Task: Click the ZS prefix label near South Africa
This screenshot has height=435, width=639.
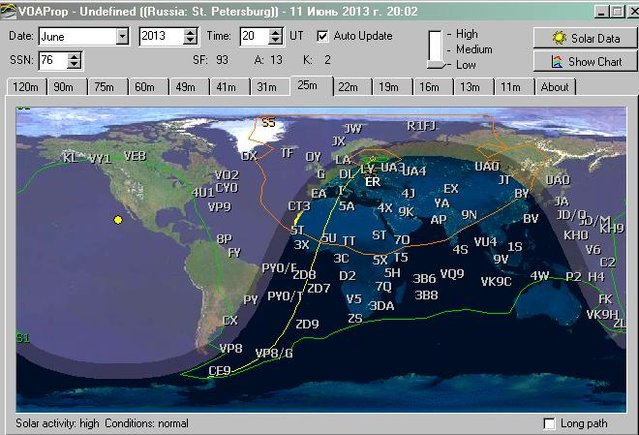Action: (x=355, y=318)
